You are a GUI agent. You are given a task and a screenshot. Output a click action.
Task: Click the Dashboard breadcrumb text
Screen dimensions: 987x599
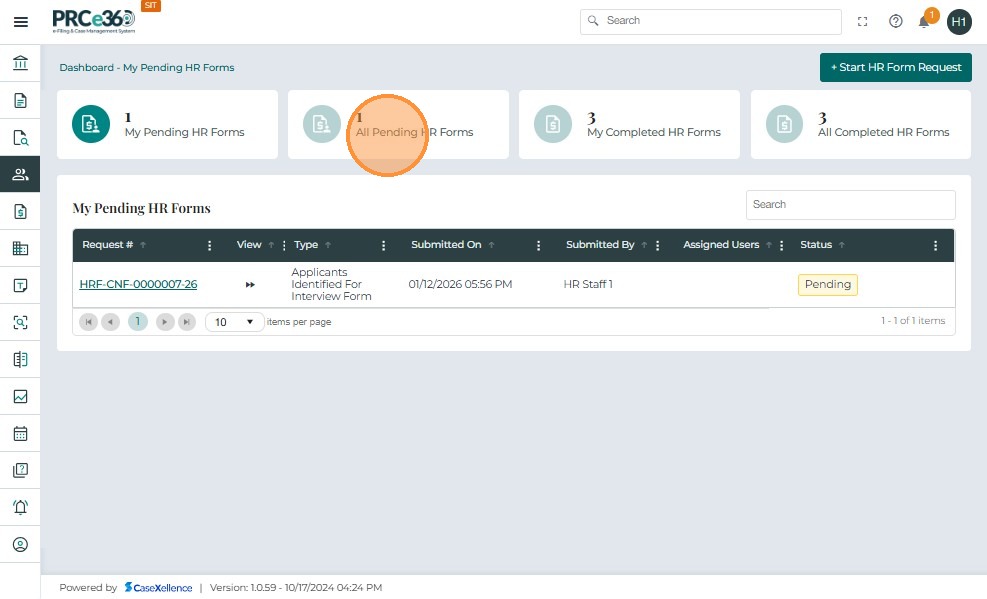click(86, 67)
